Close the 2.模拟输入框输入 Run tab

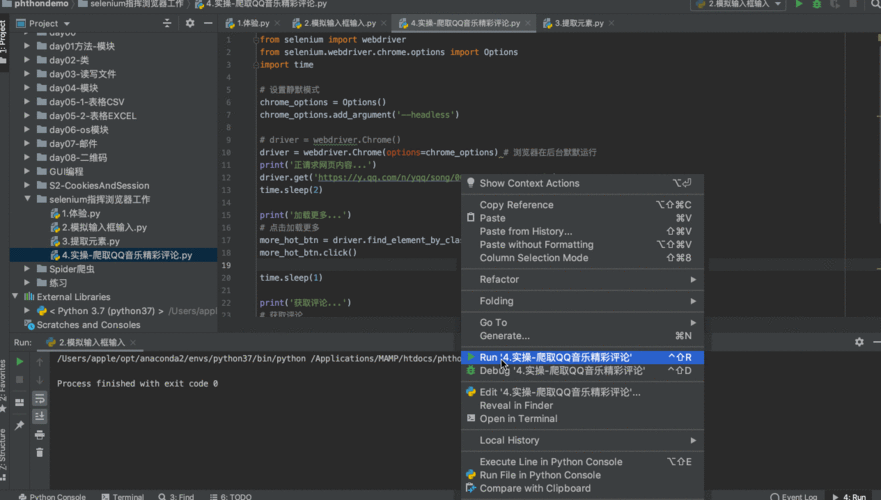pyautogui.click(x=133, y=342)
